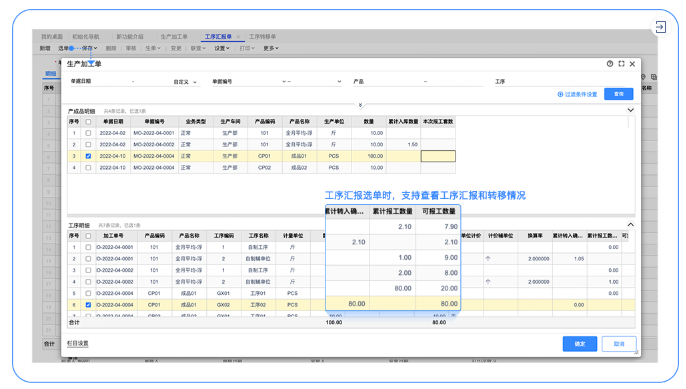Check the row MO-2022-04-0001 checkbox
Image resolution: width=686 pixels, height=389 pixels.
click(x=88, y=133)
